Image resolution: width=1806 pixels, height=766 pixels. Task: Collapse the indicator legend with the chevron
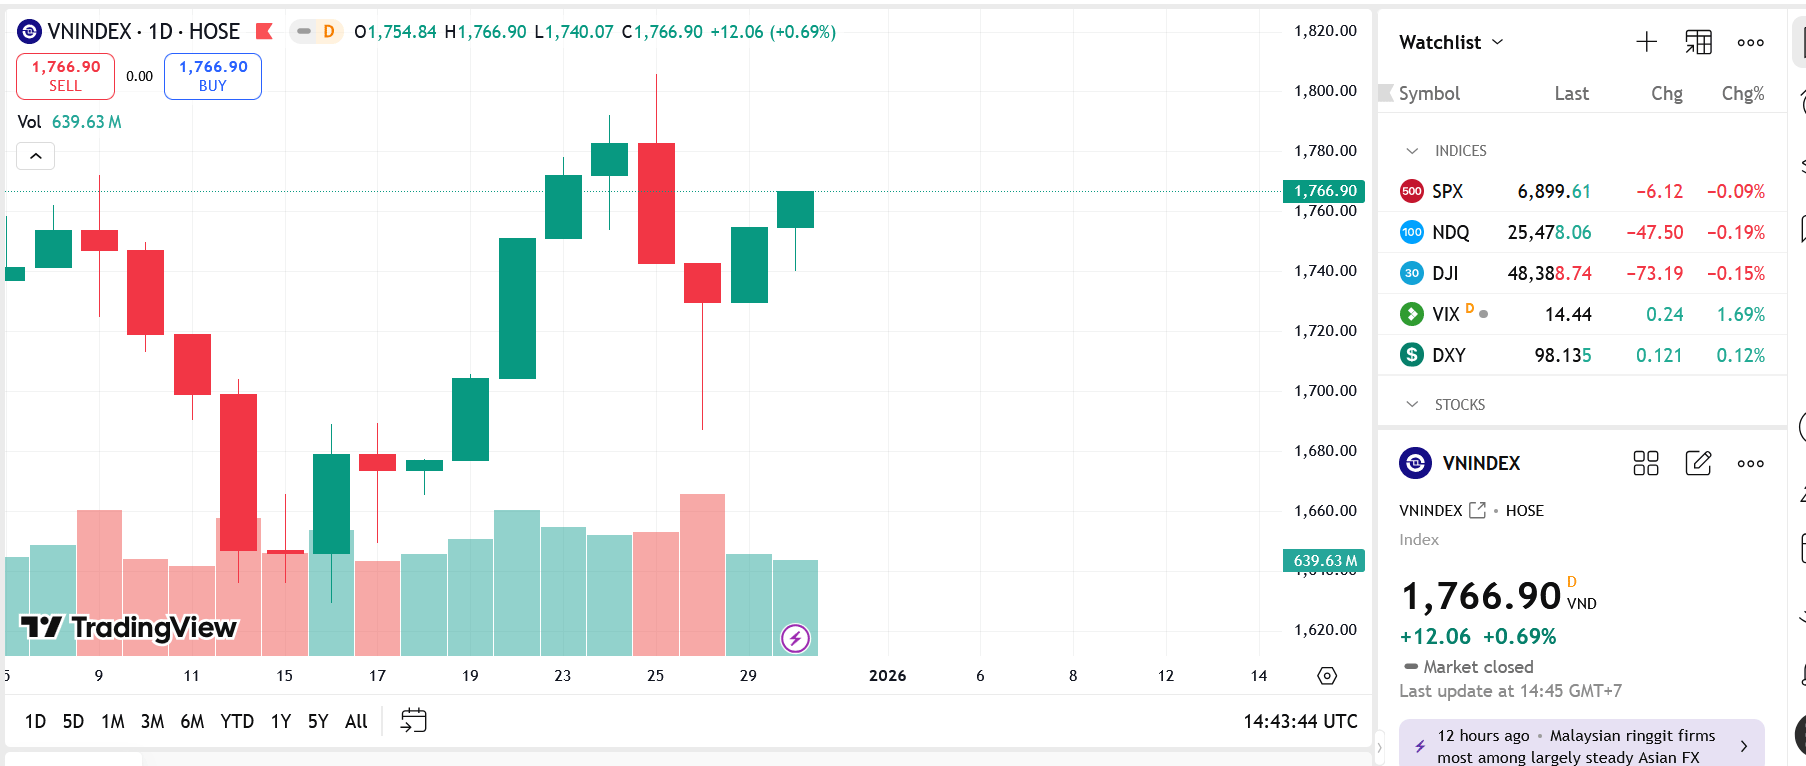(35, 156)
